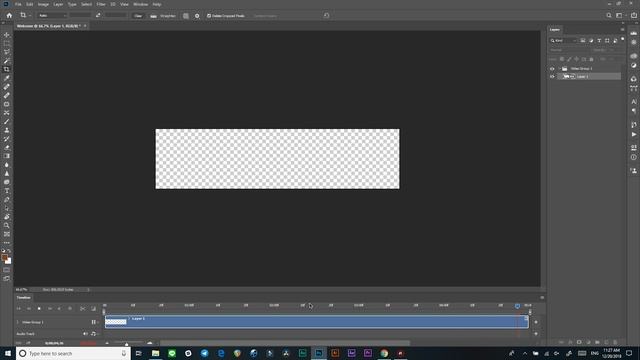
Task: Select the Rectangular Marquee tool
Action: 7,43
